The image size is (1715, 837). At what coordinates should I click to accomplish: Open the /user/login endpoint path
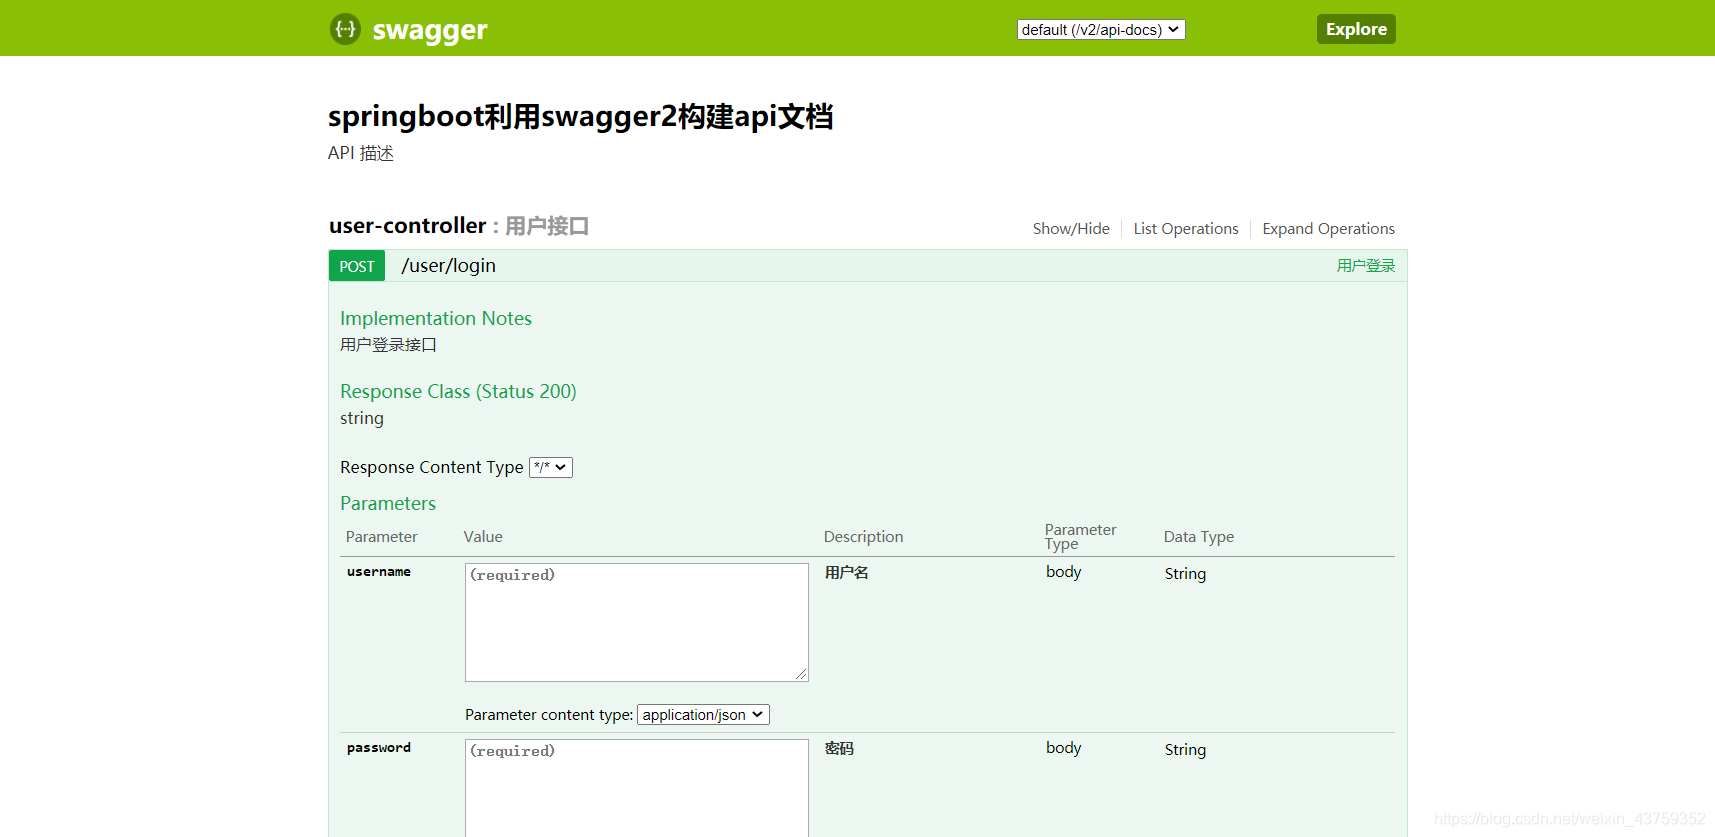pyautogui.click(x=449, y=266)
